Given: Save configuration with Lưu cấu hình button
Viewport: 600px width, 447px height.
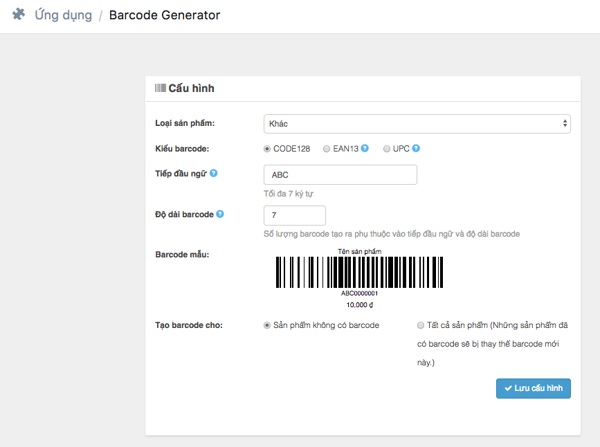Looking at the screenshot, I should (533, 388).
